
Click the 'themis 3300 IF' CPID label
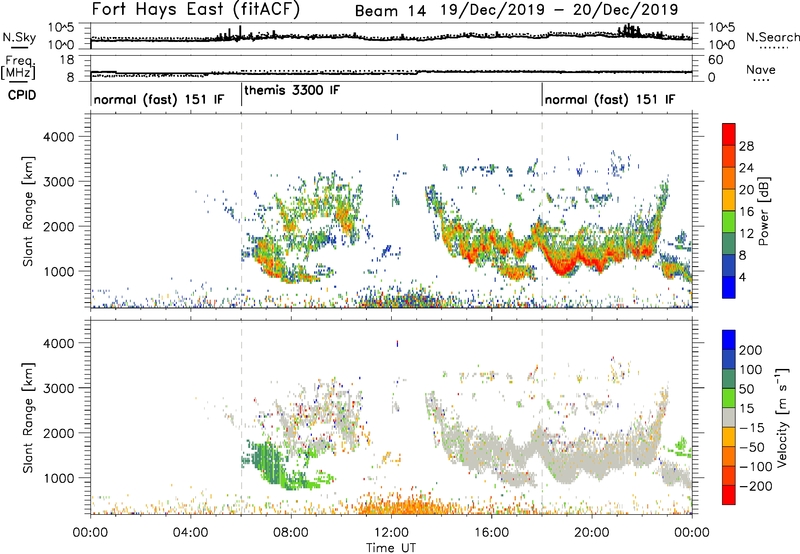292,90
